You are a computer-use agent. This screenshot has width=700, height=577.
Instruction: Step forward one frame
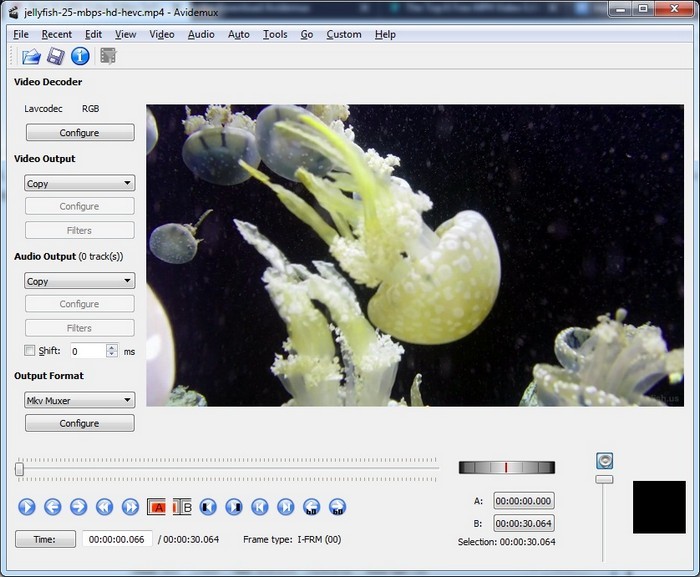pos(78,507)
